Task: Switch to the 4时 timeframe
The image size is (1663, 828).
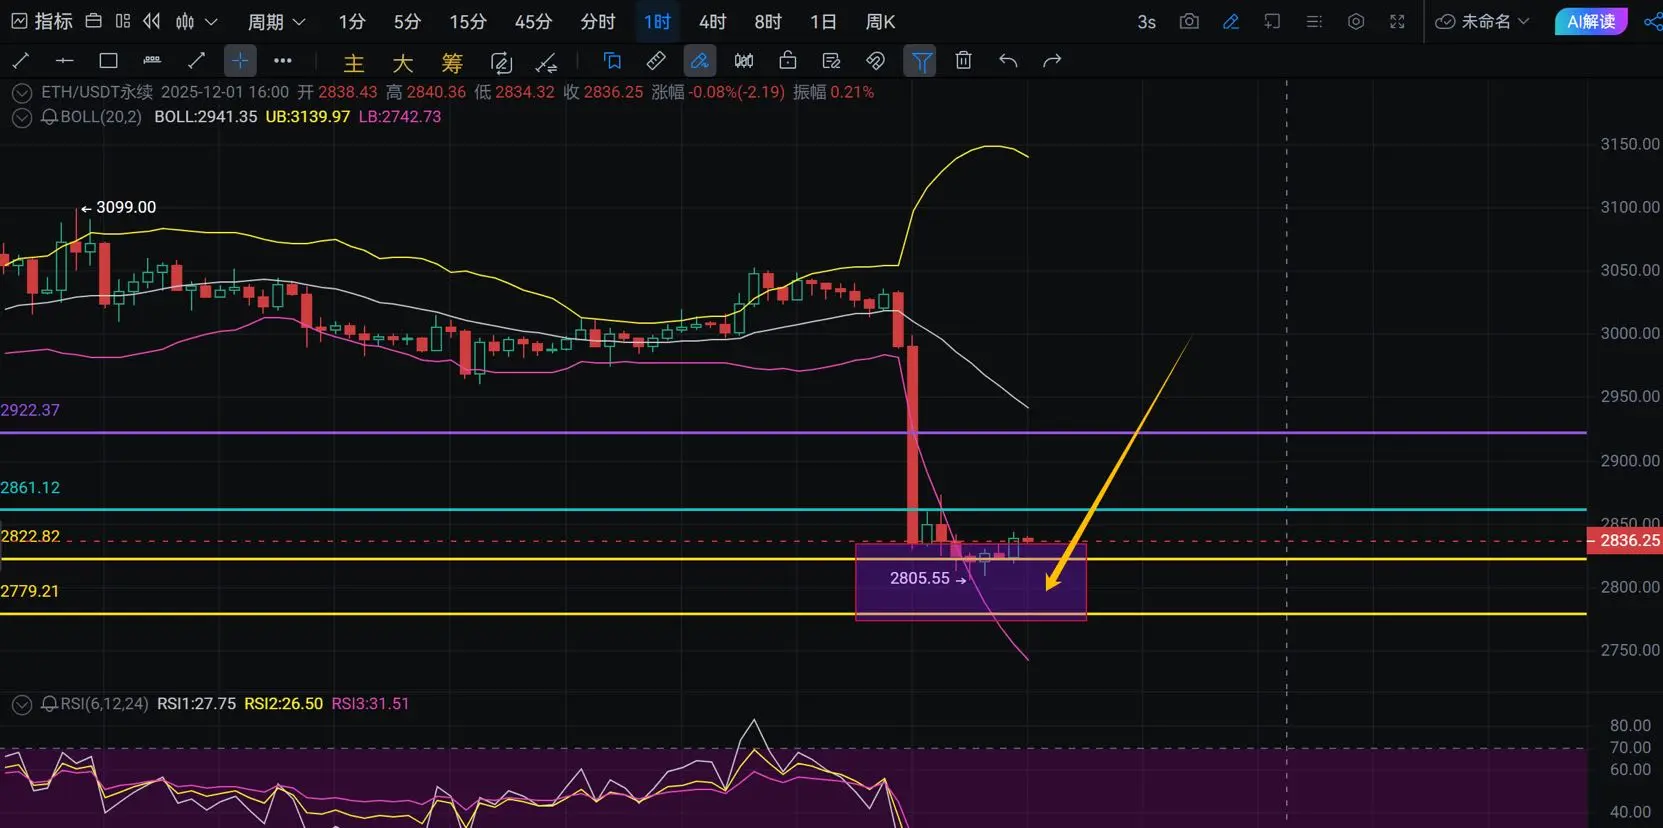Action: tap(712, 21)
